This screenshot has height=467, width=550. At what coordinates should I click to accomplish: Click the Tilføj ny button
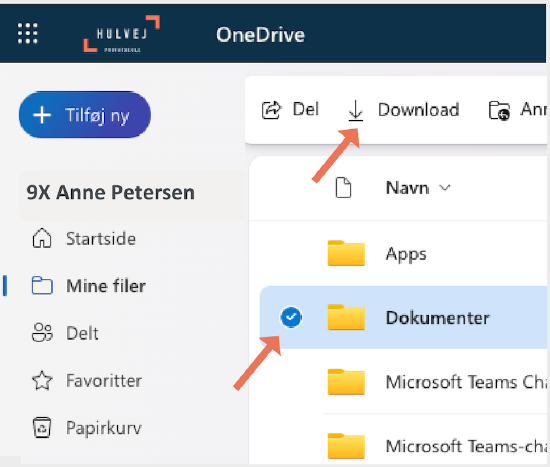pyautogui.click(x=85, y=115)
